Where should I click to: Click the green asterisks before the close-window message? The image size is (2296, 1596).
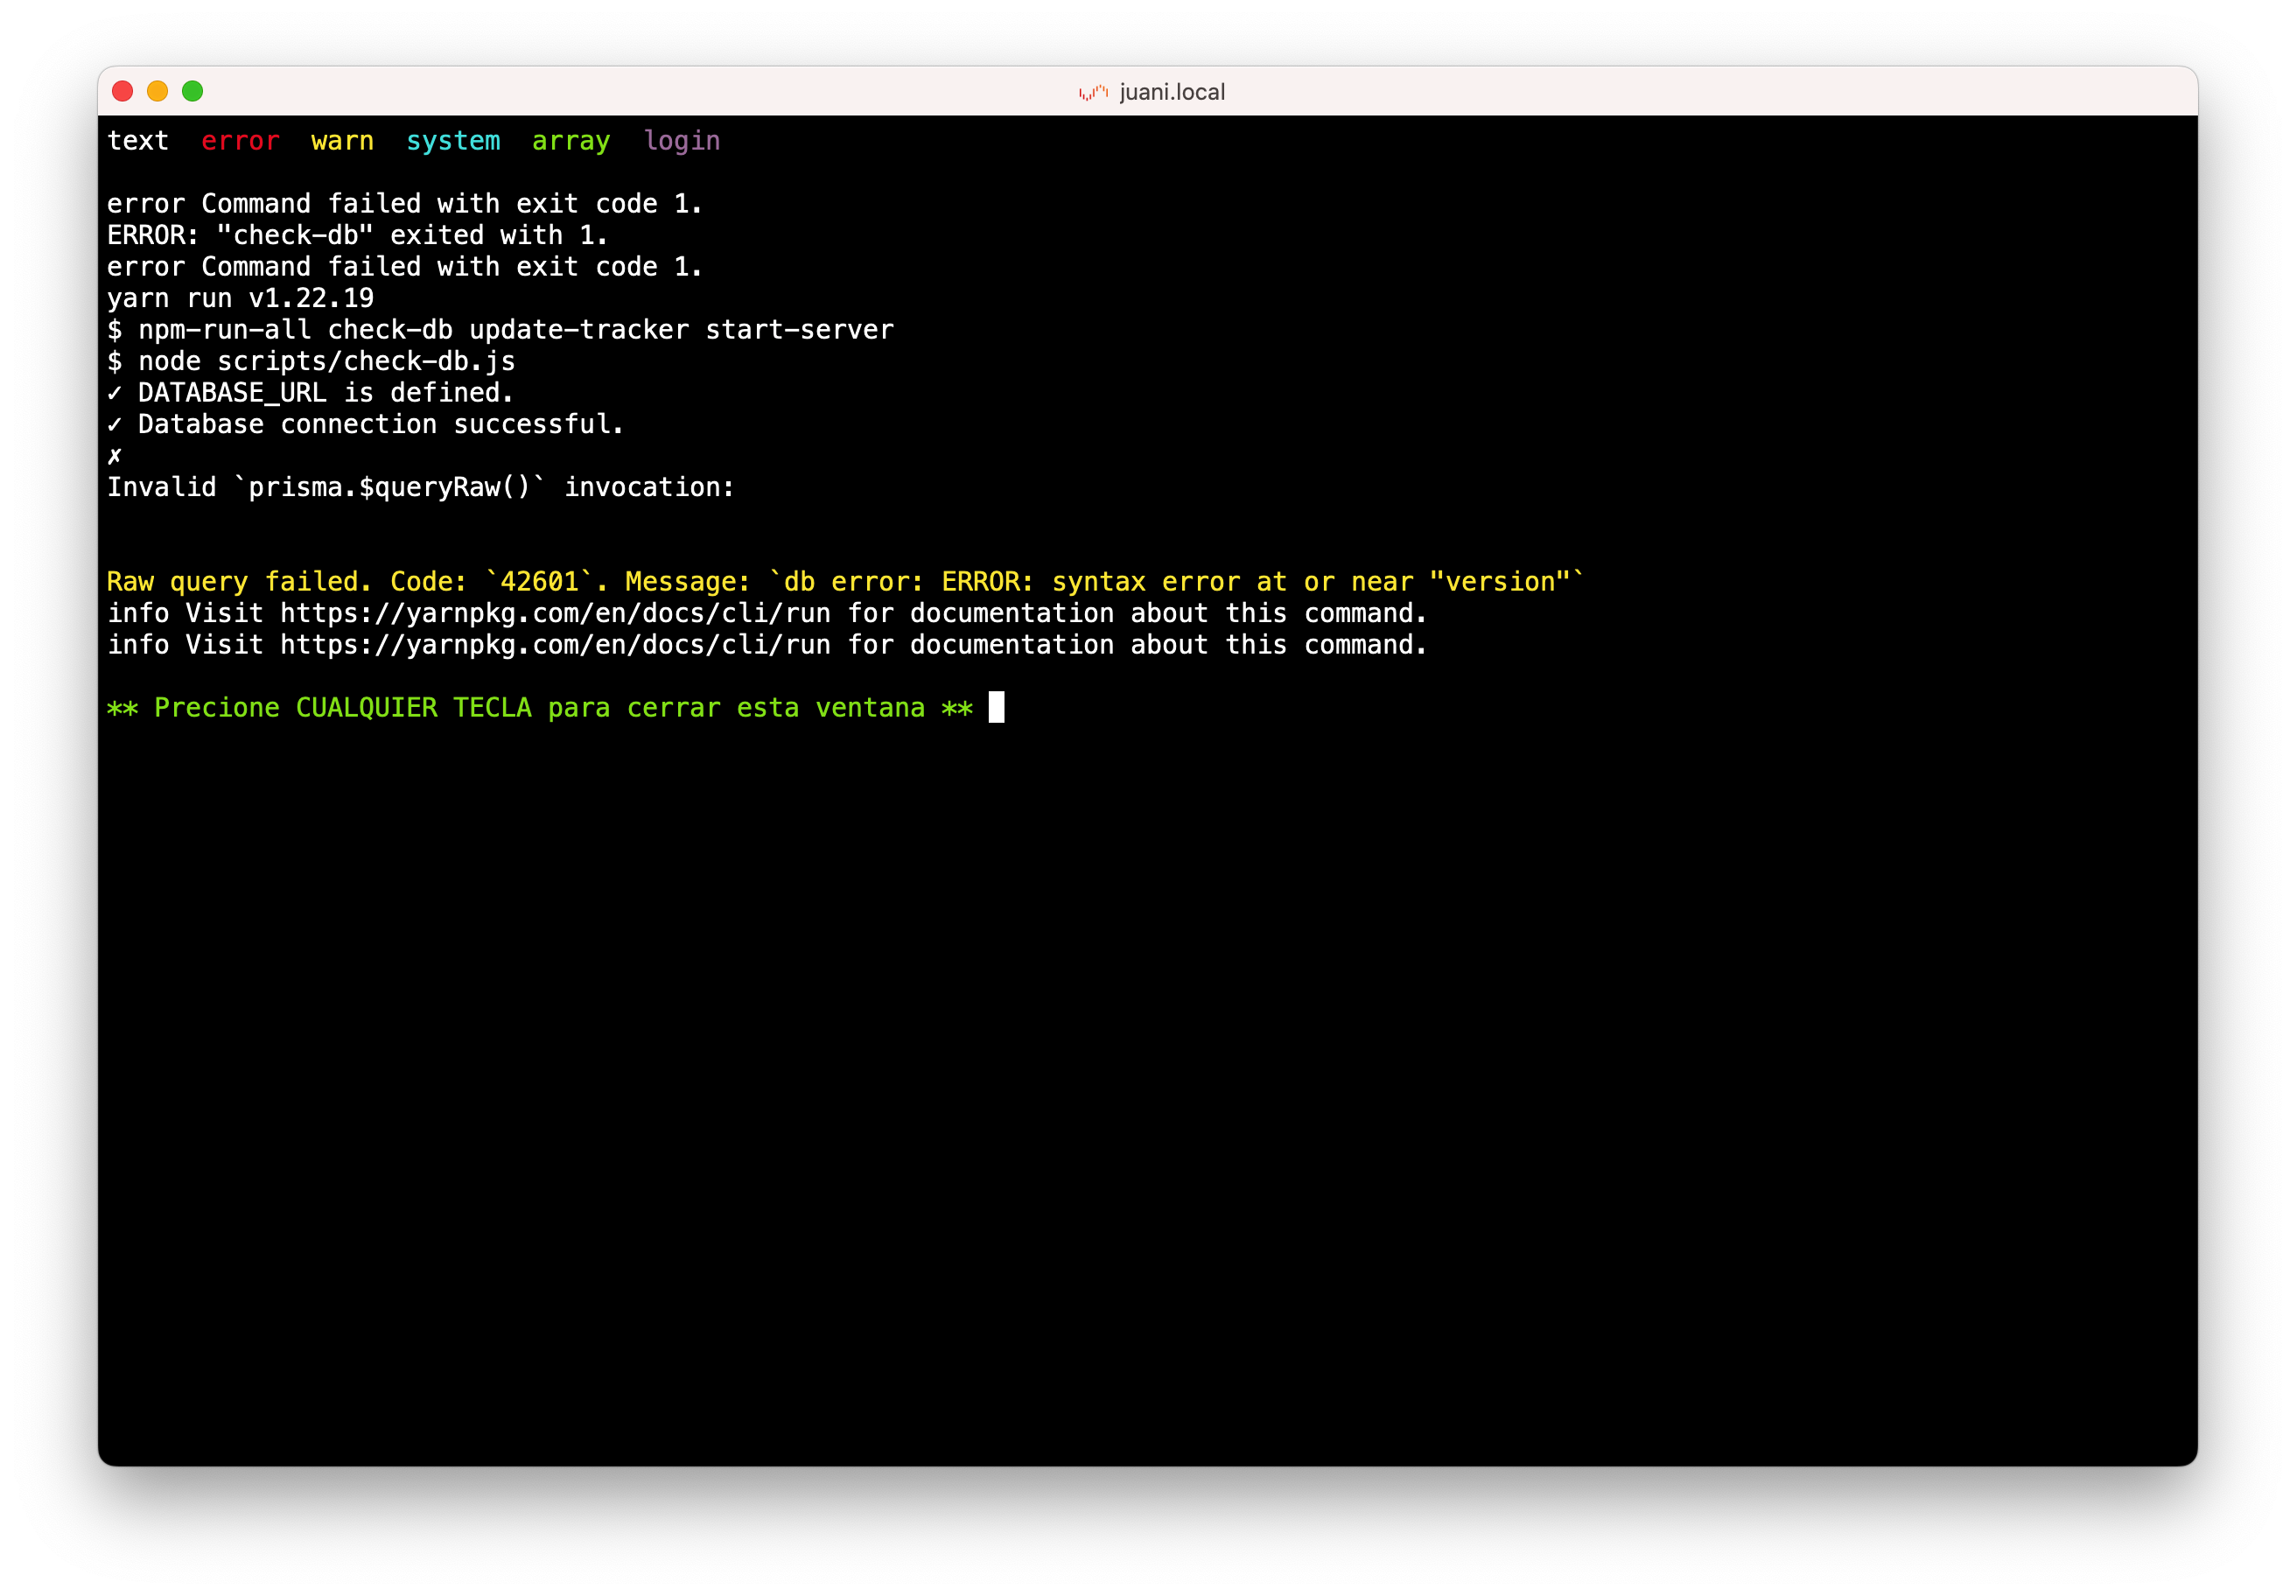pos(122,708)
